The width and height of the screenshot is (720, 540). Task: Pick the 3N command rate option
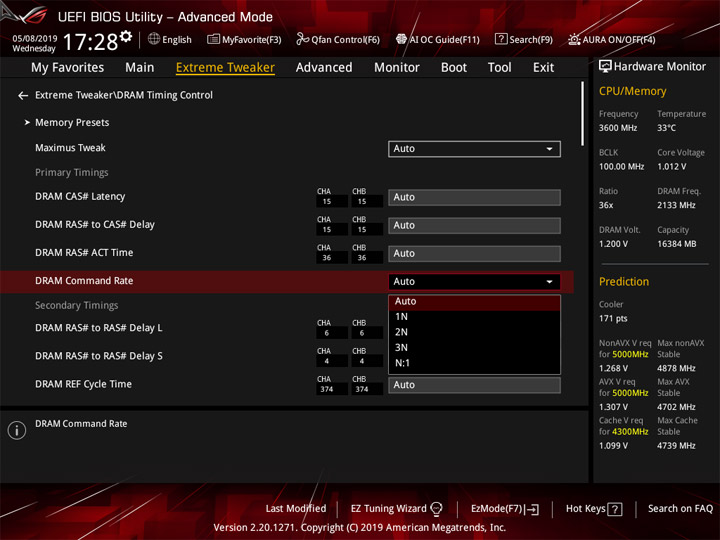(474, 348)
